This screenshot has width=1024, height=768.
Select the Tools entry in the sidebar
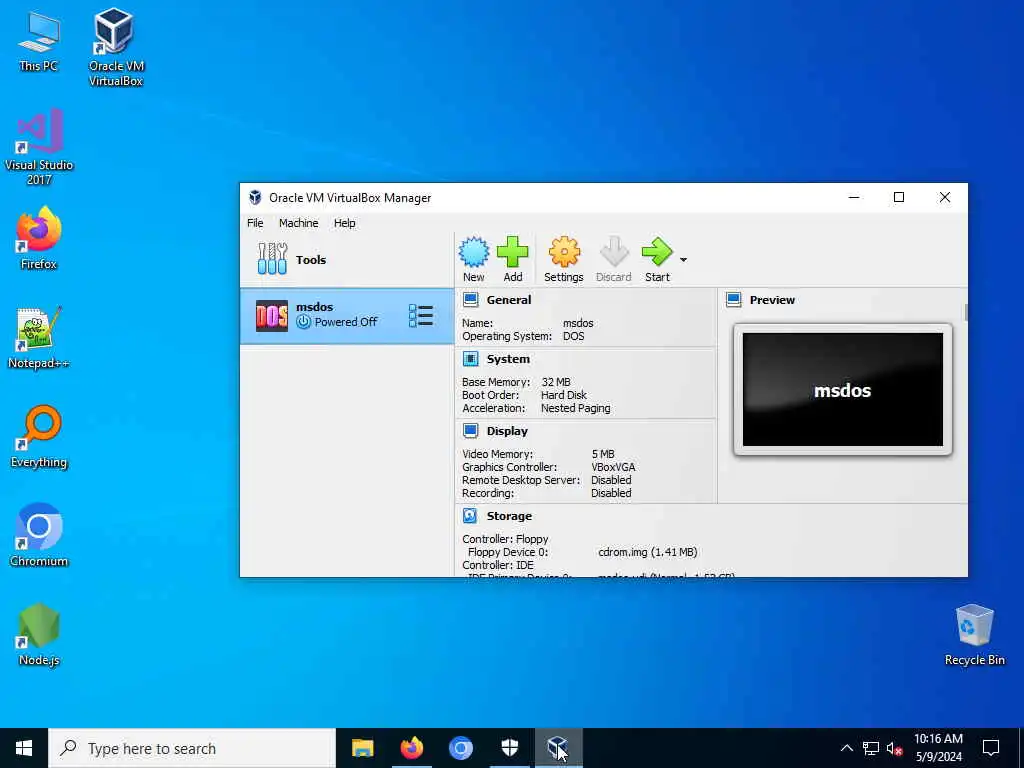click(347, 259)
